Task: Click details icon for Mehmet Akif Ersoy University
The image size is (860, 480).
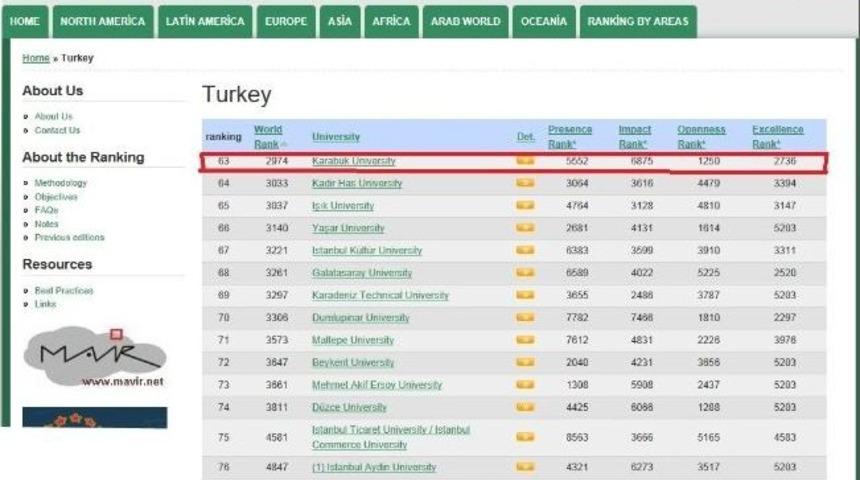Action: [x=525, y=385]
